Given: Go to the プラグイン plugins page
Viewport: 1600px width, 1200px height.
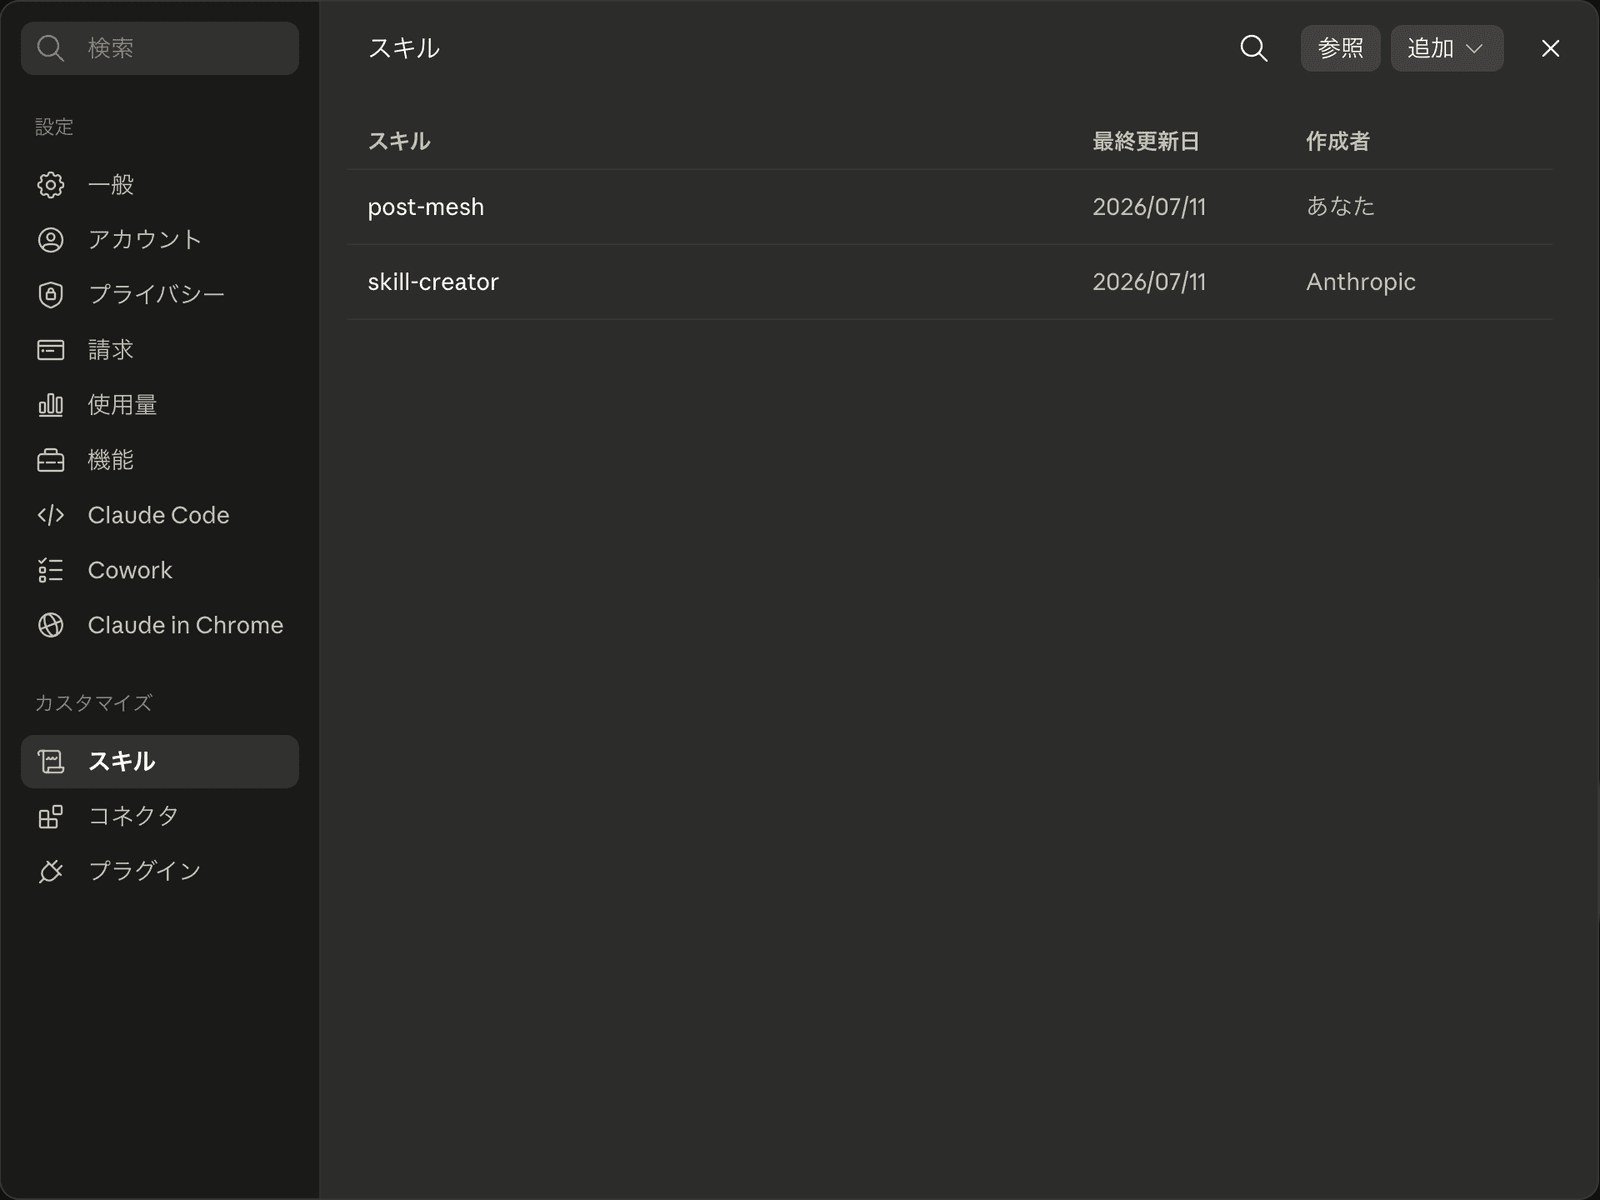Looking at the screenshot, I should click(x=160, y=872).
